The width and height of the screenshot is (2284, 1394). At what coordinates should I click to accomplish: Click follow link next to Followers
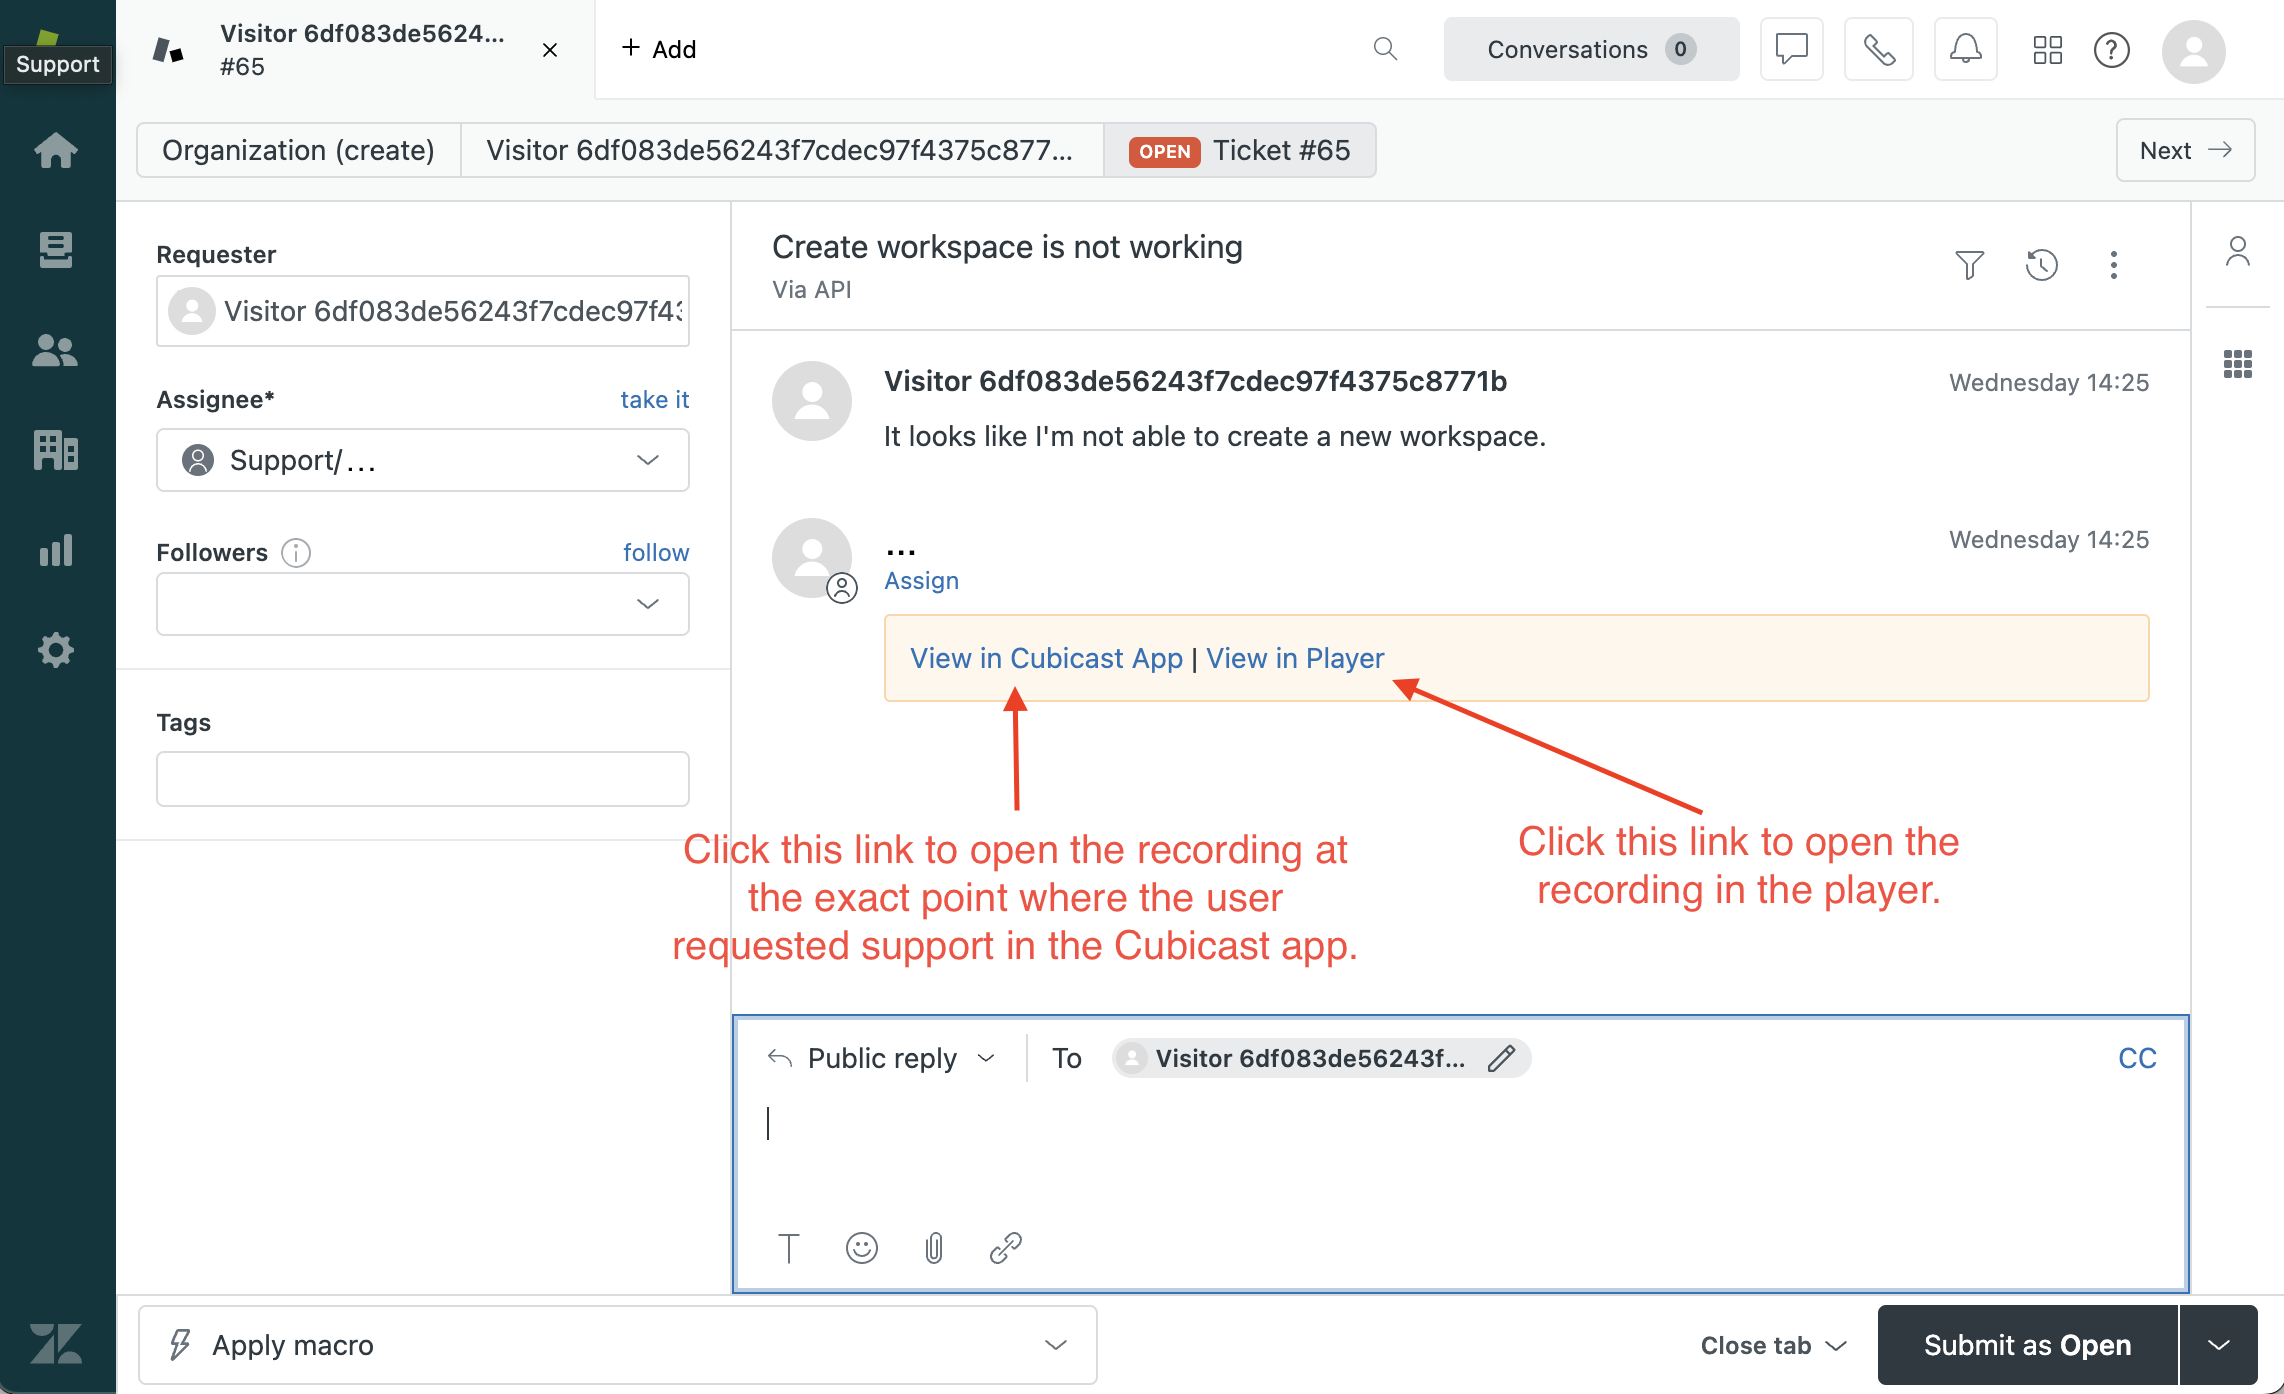[656, 550]
